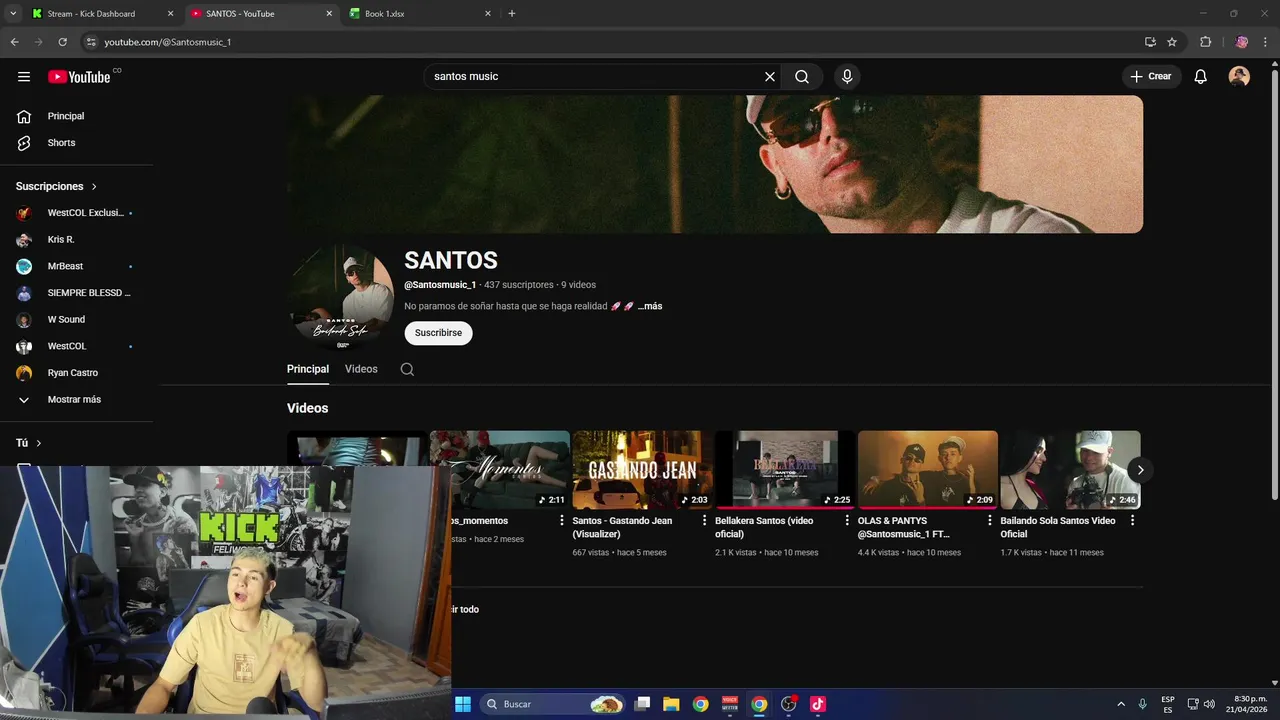Open Bellakera Santos video thumbnail
The height and width of the screenshot is (720, 1280).
pos(785,470)
